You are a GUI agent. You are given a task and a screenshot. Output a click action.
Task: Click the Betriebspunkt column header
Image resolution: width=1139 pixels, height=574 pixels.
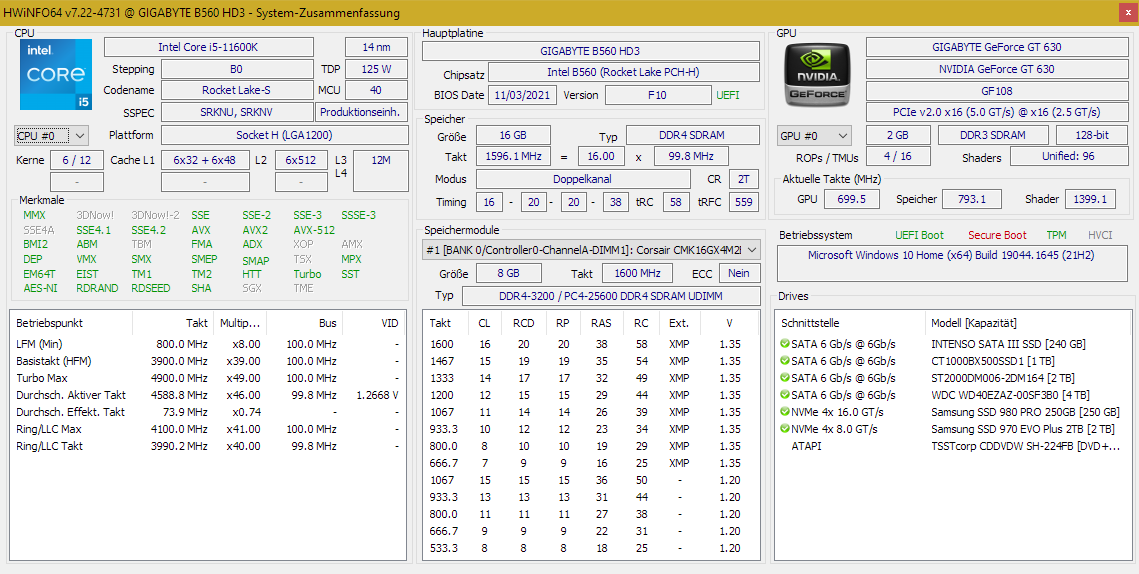pos(72,323)
